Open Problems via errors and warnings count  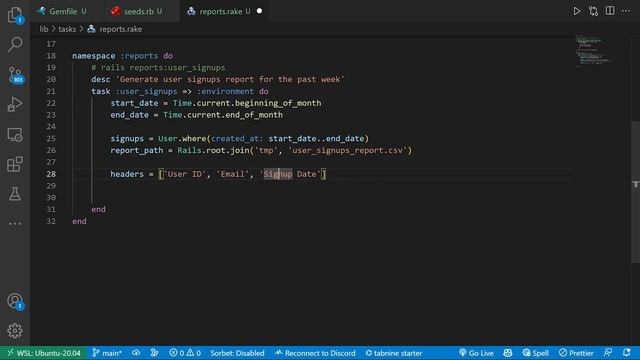pyautogui.click(x=185, y=353)
